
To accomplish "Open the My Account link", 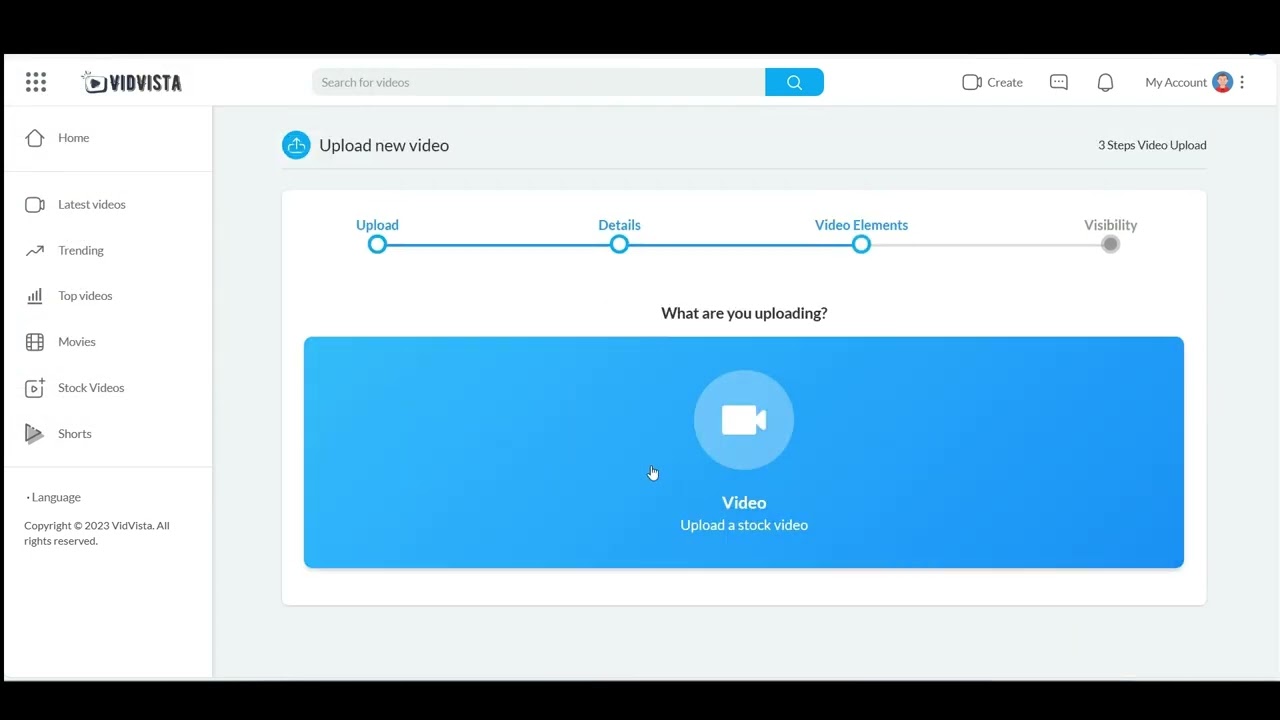I will [x=1176, y=82].
